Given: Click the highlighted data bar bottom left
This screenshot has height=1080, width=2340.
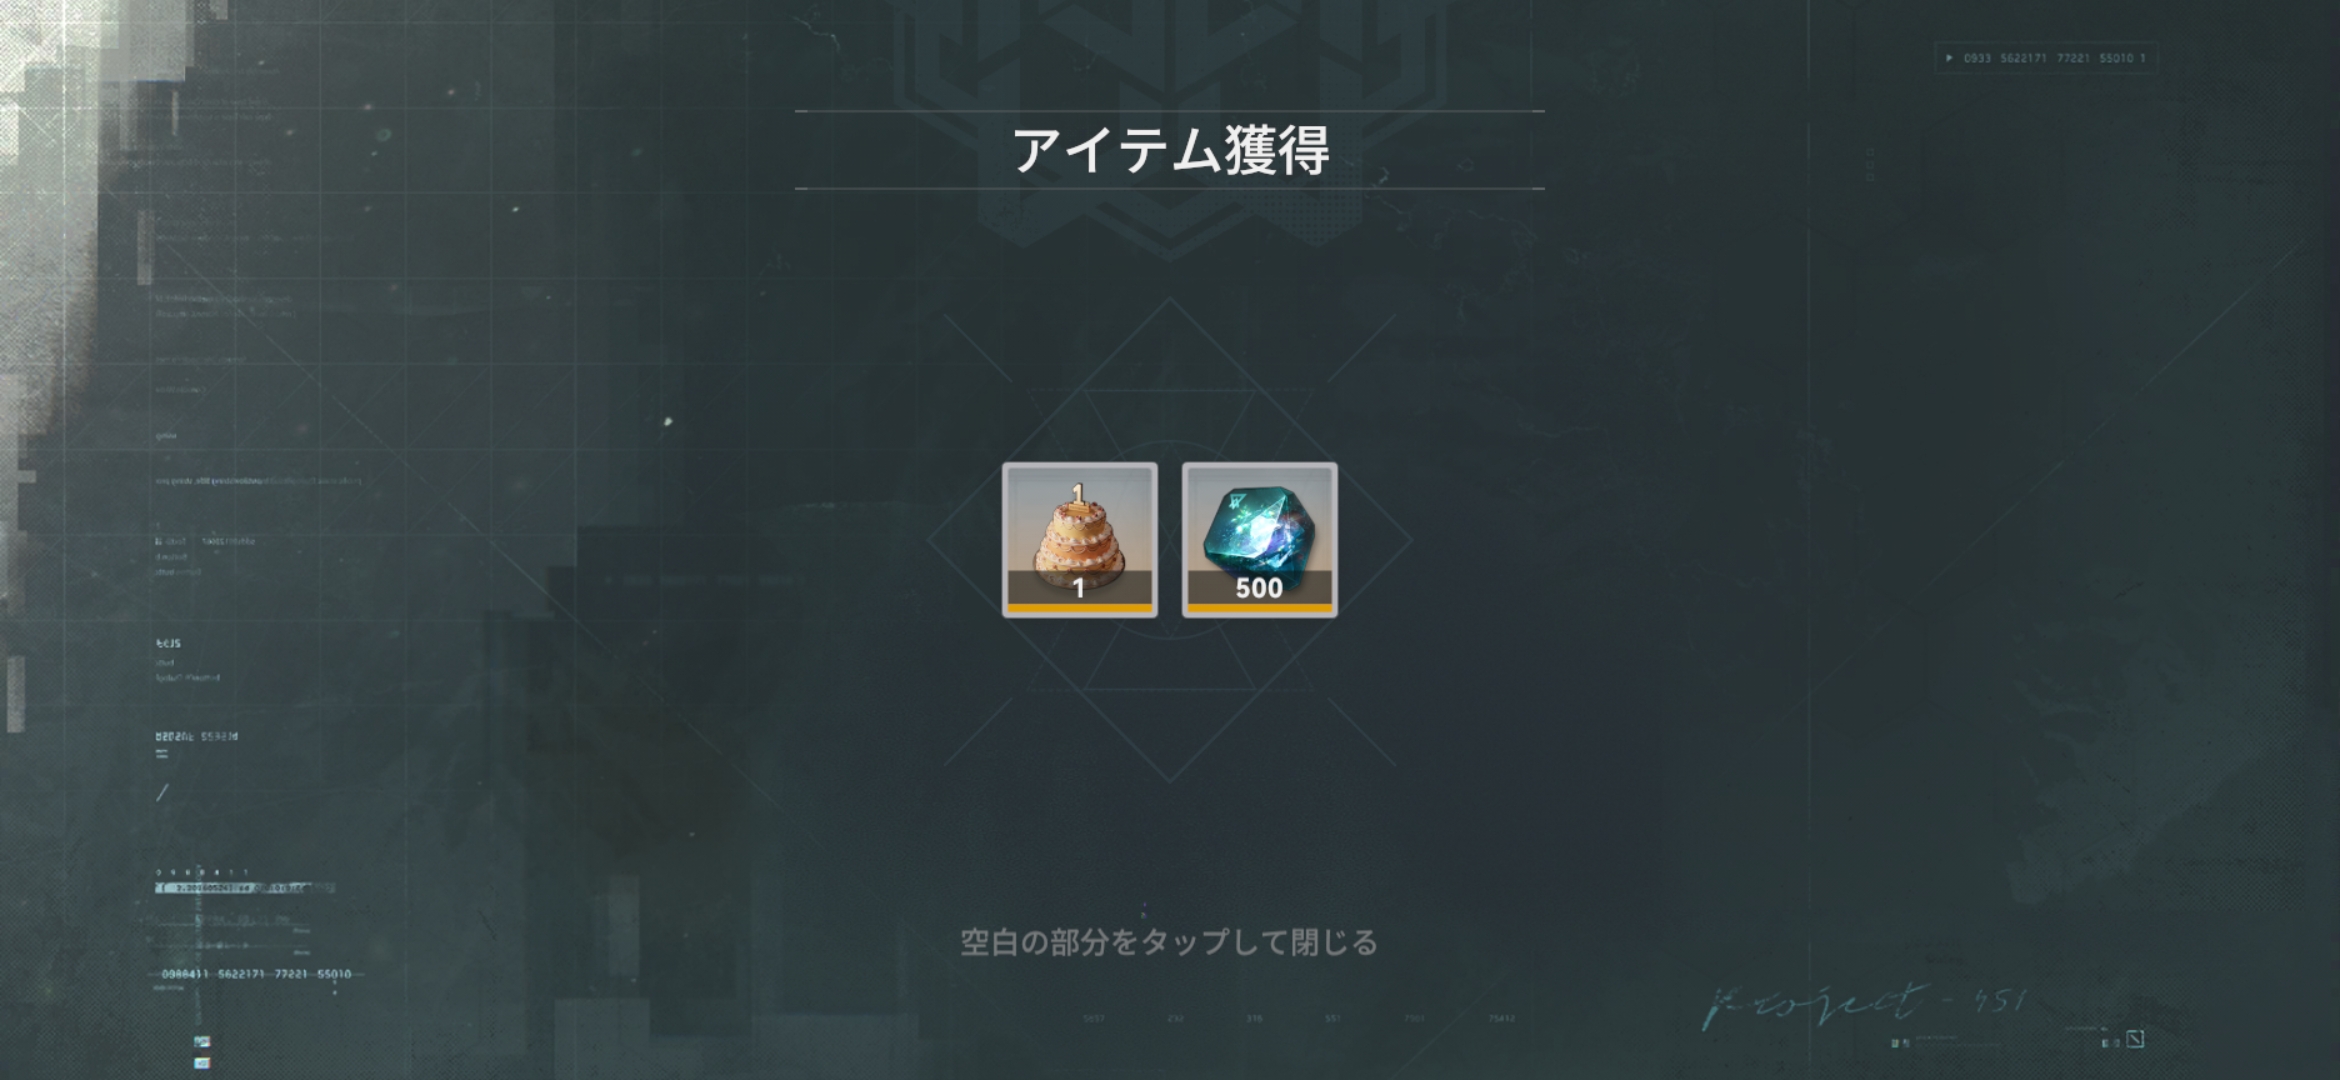Looking at the screenshot, I should point(245,888).
